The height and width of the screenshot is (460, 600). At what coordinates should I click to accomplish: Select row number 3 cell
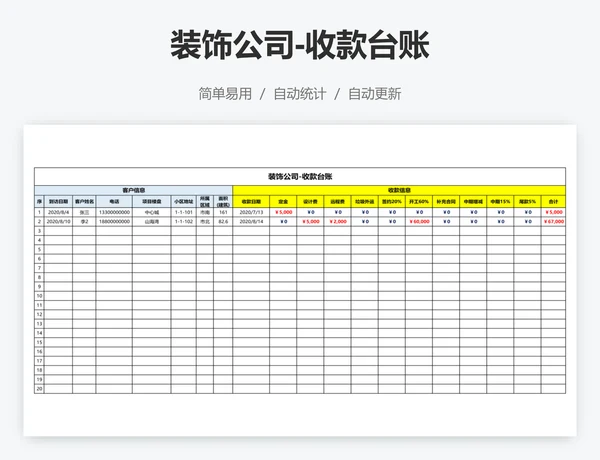(x=39, y=231)
